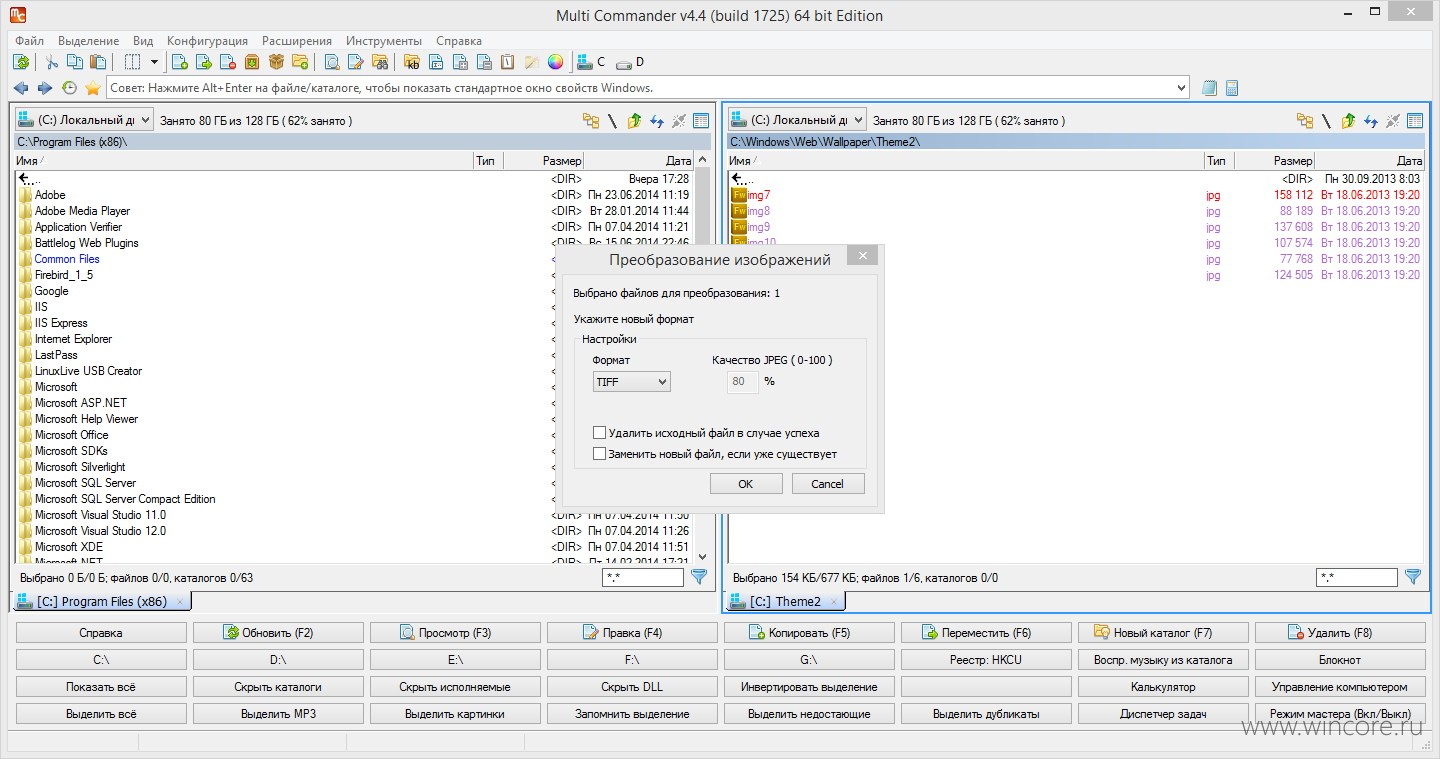The height and width of the screenshot is (759, 1440).
Task: Open right panel drive selector dropdown
Action: 797,120
